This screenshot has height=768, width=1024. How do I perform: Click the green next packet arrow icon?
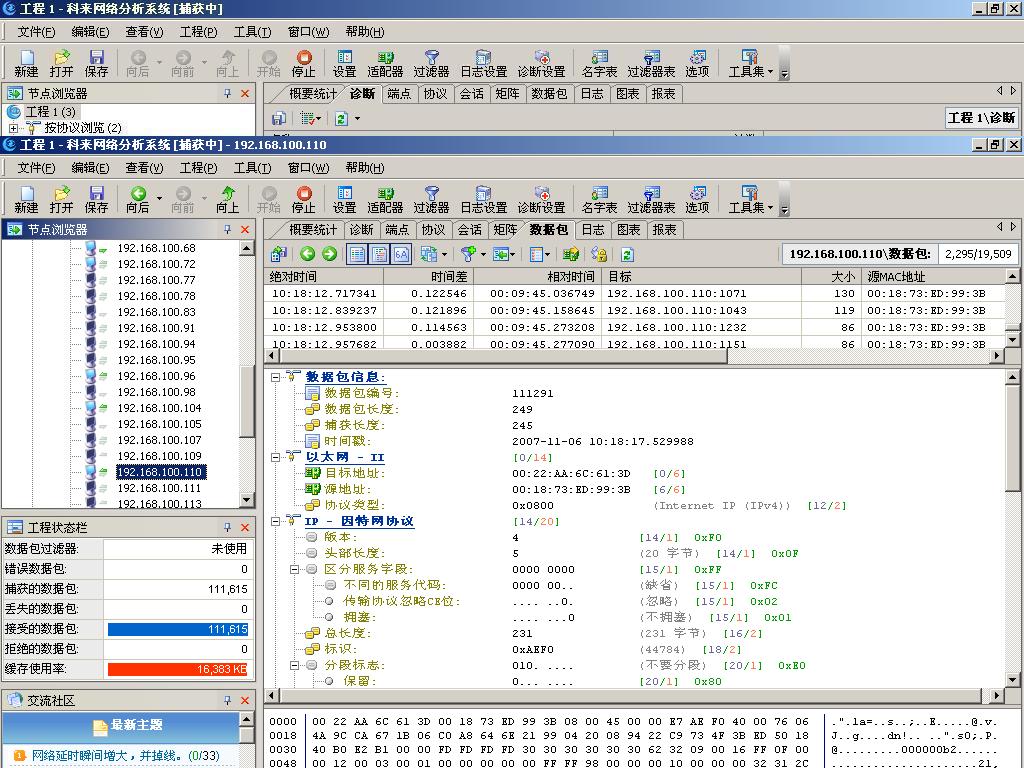click(x=329, y=254)
